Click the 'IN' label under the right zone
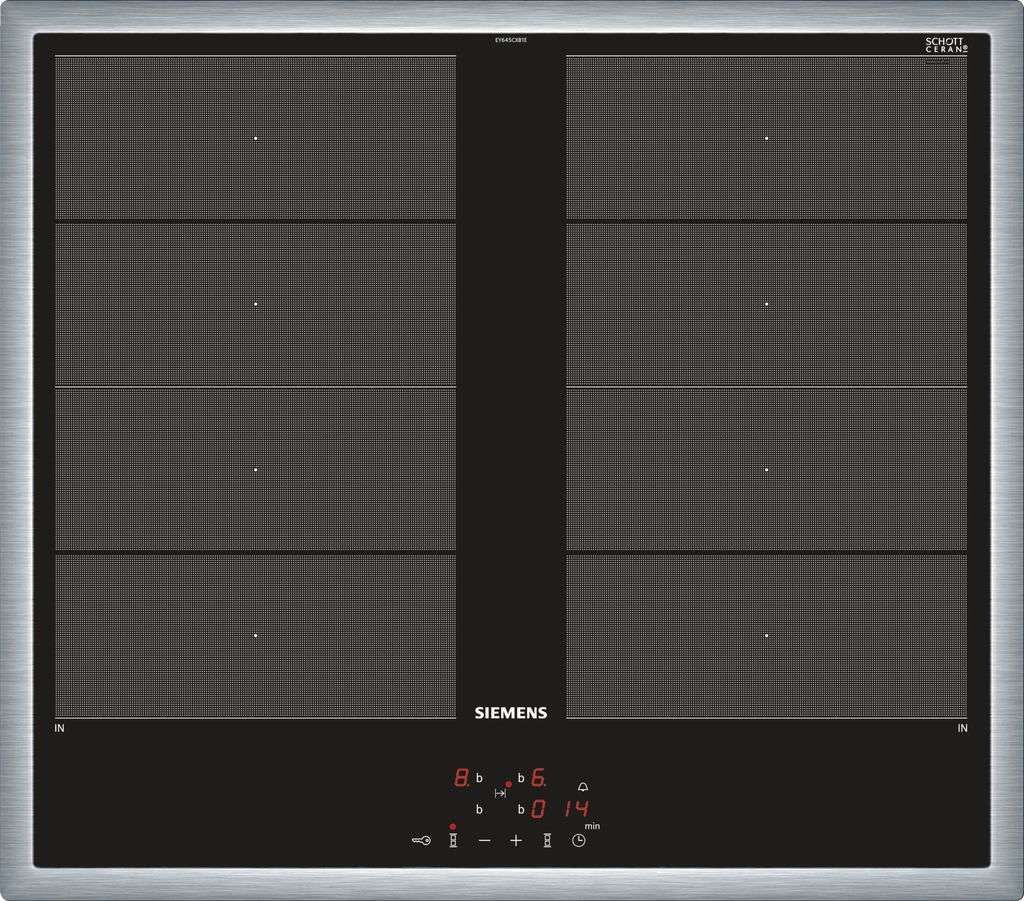1024x901 pixels. [x=963, y=728]
